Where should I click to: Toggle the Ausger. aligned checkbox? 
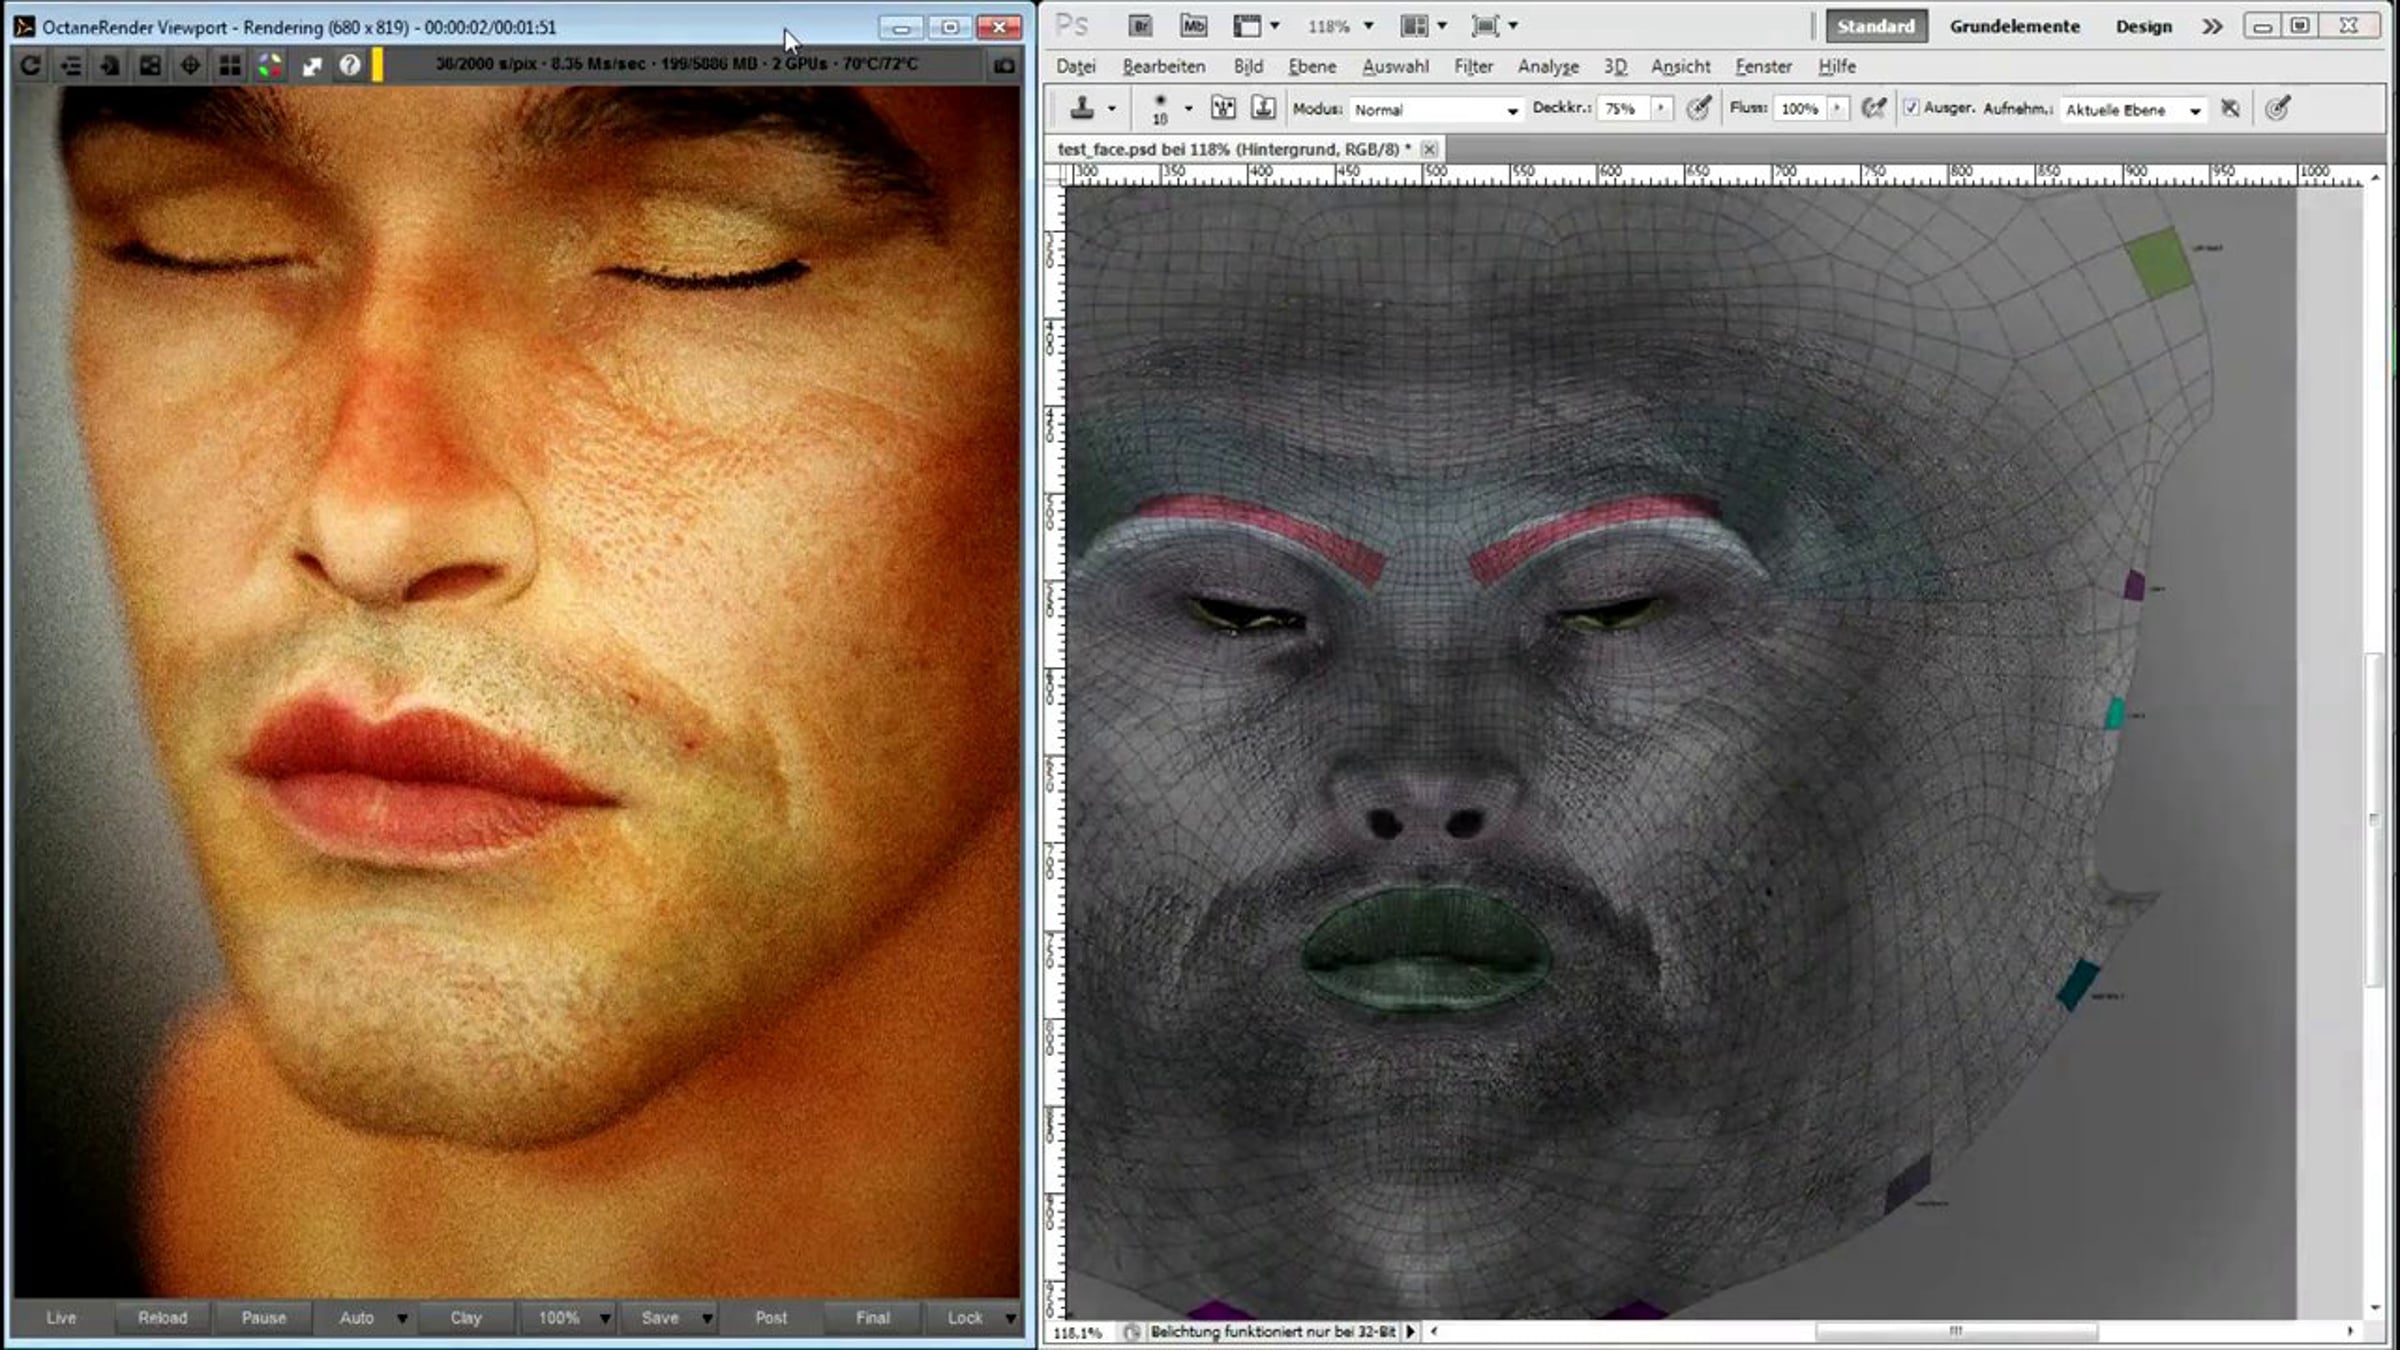1911,108
